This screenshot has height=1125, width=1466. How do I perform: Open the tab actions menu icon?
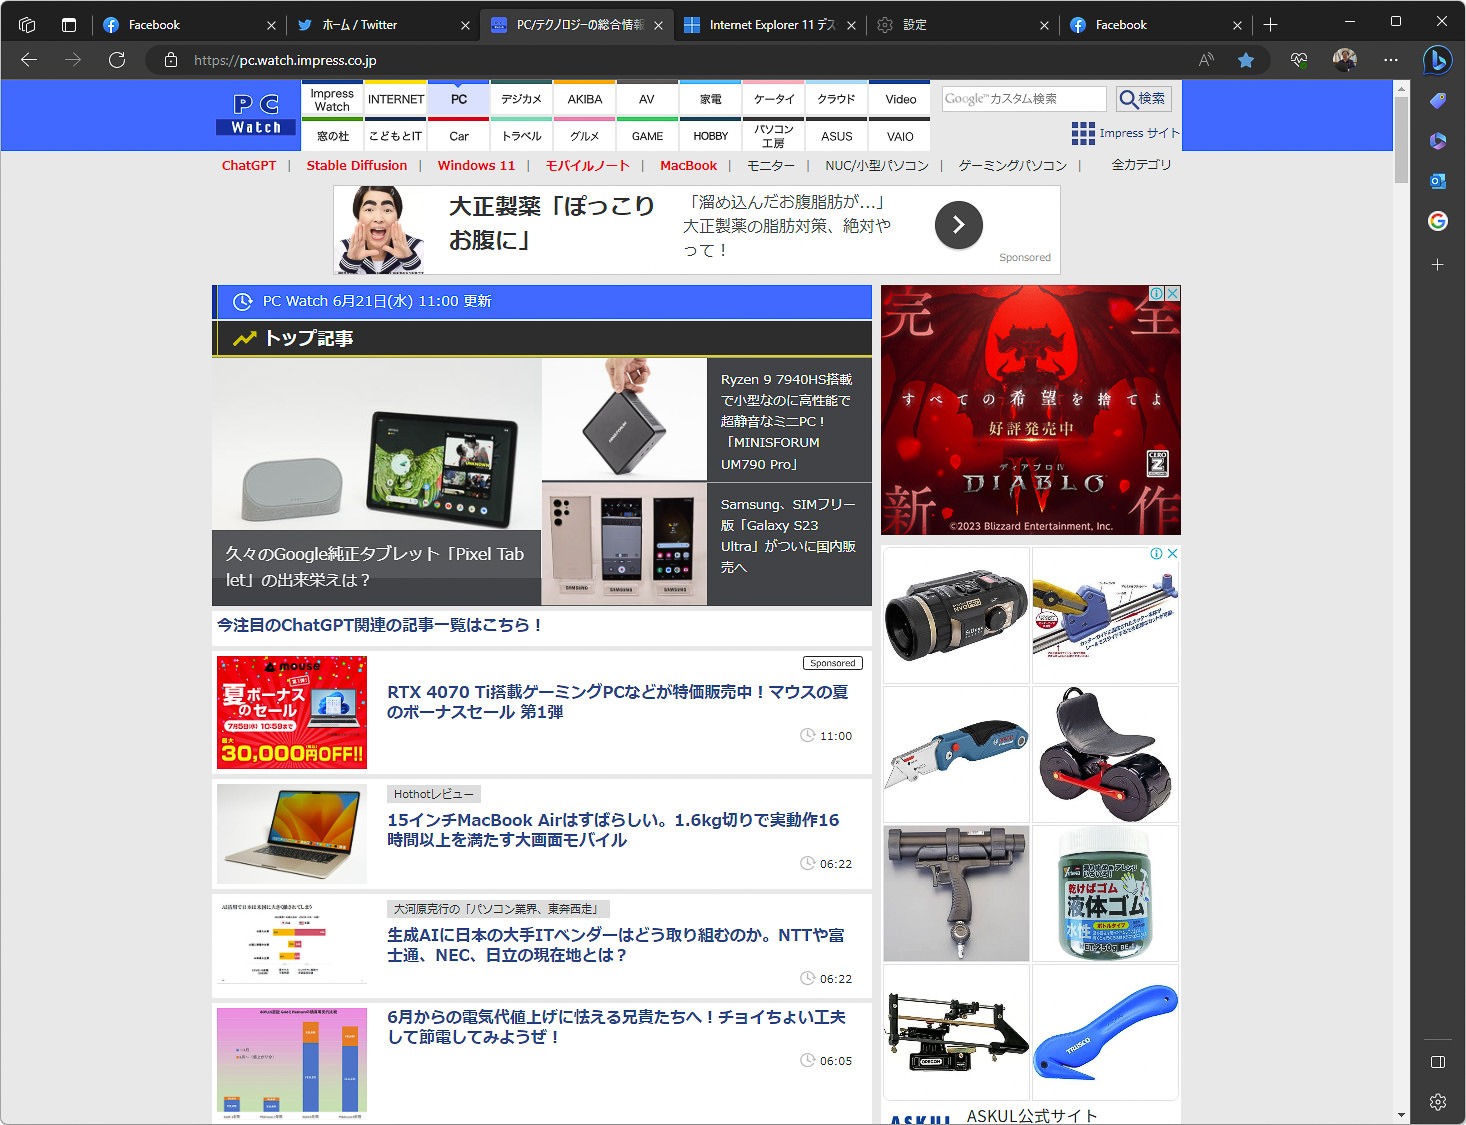coord(69,25)
